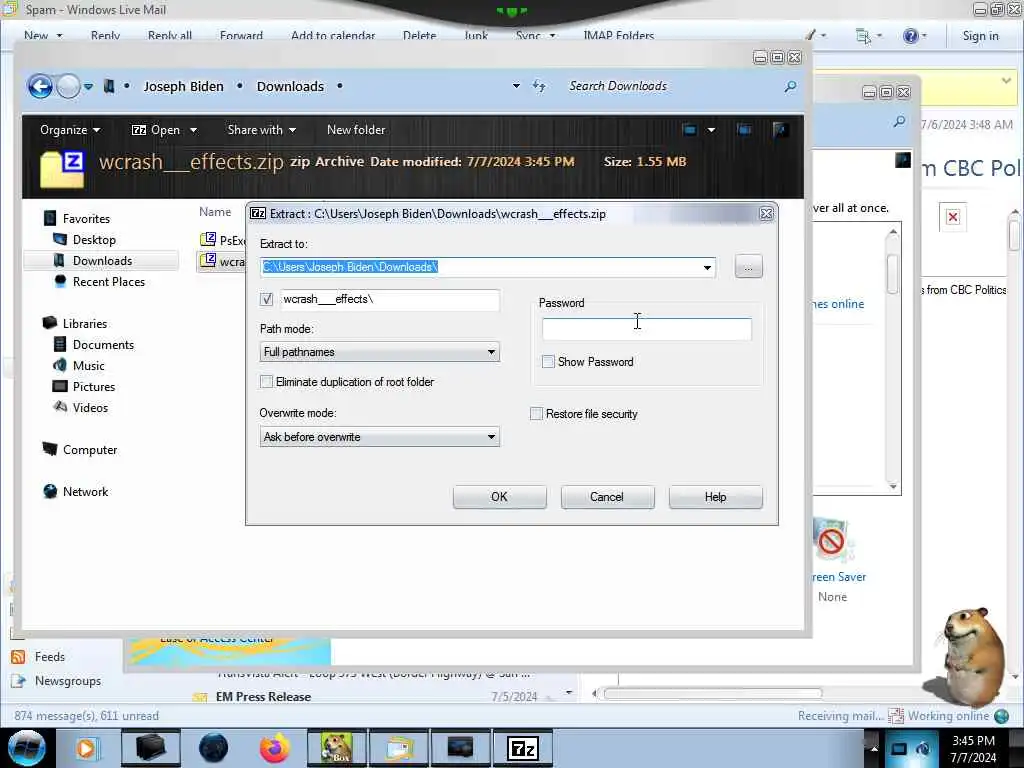Select Recent Places in navigation pane
This screenshot has height=768, width=1024.
point(108,281)
